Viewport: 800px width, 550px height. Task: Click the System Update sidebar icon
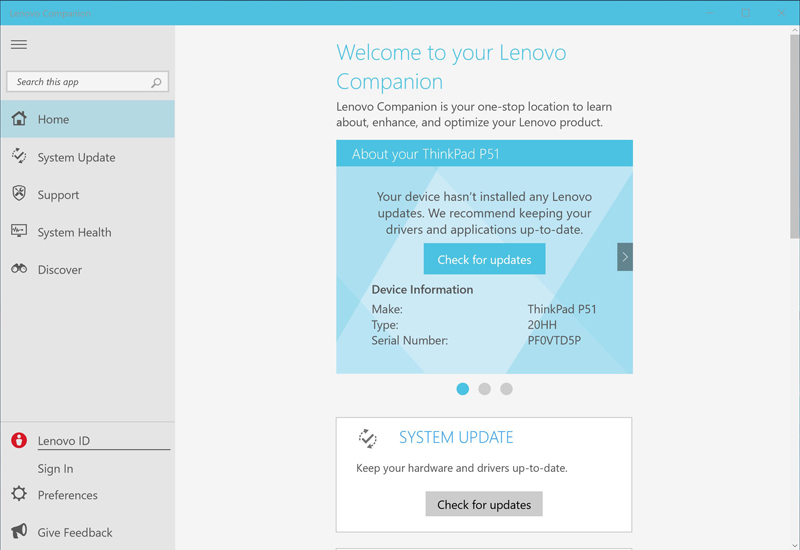point(19,156)
